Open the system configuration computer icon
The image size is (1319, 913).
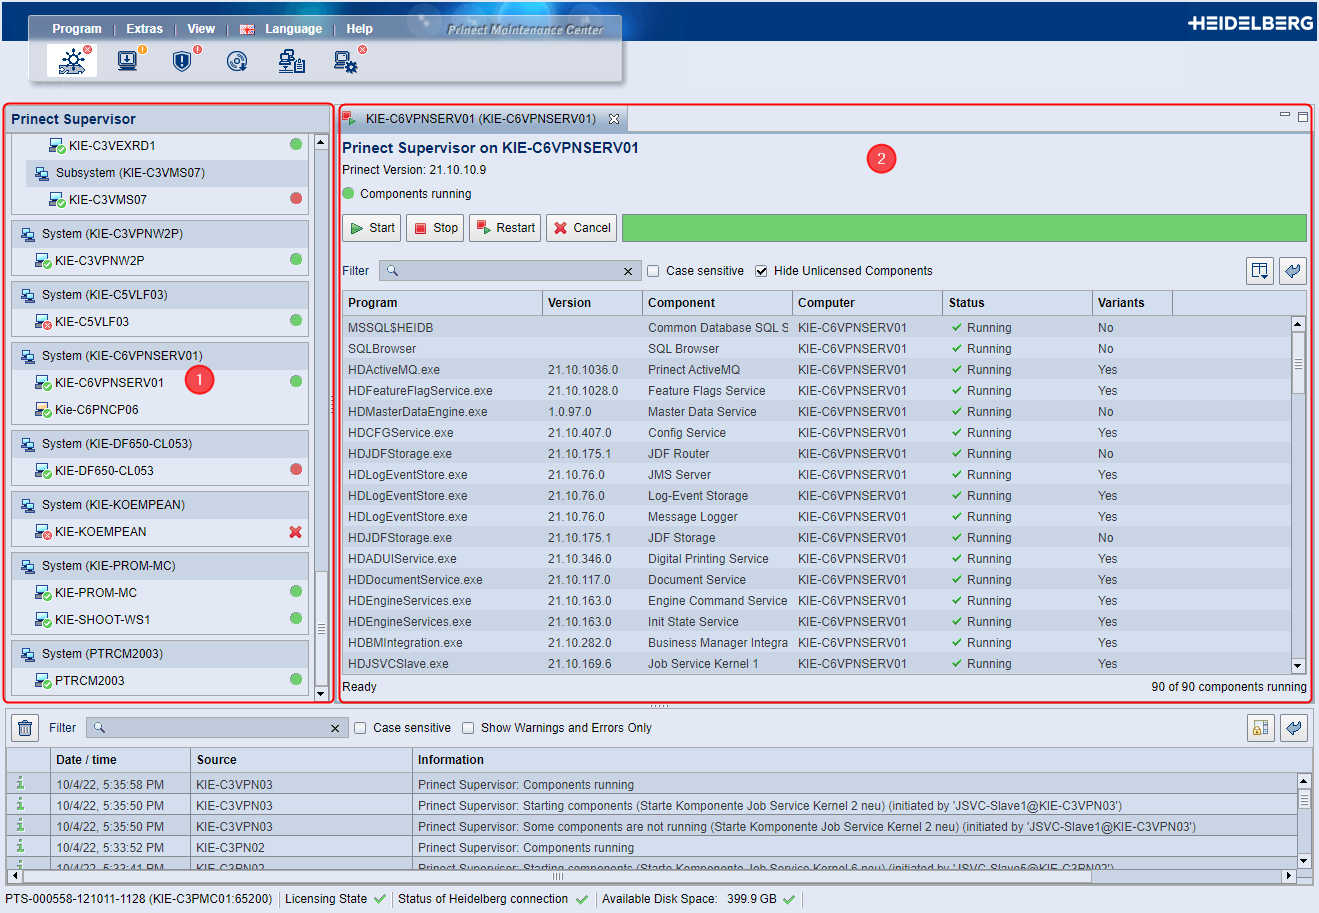click(345, 61)
